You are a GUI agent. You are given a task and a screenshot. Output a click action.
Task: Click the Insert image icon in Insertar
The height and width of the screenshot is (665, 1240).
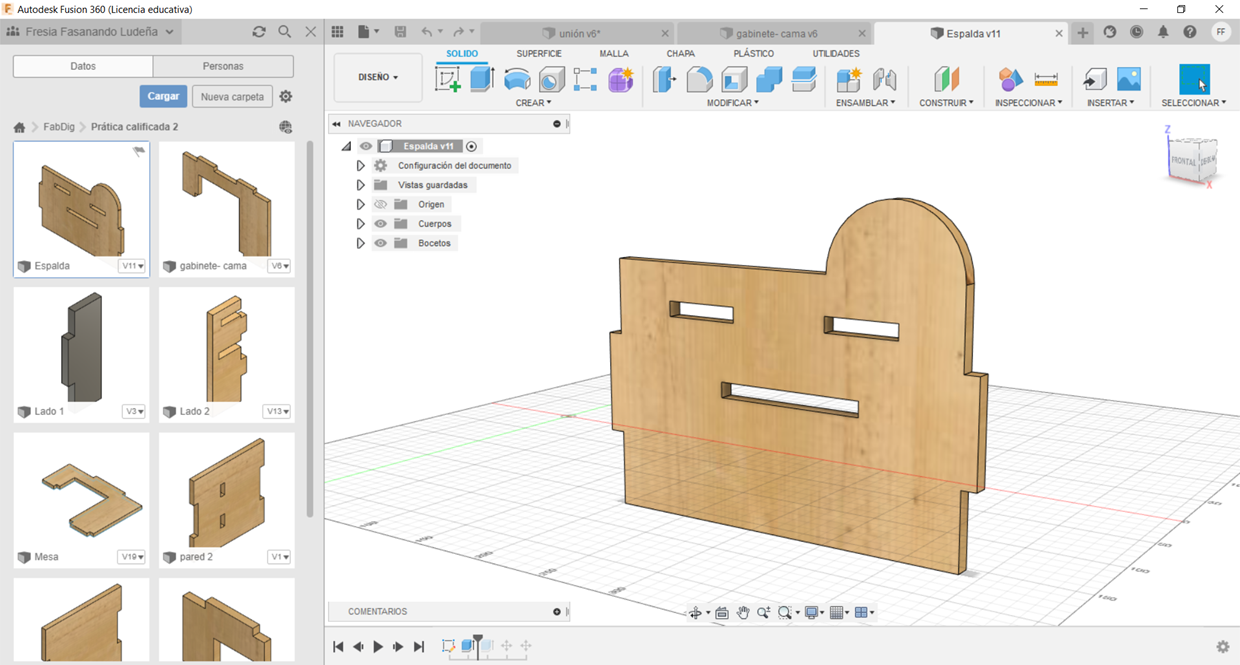tap(1128, 80)
